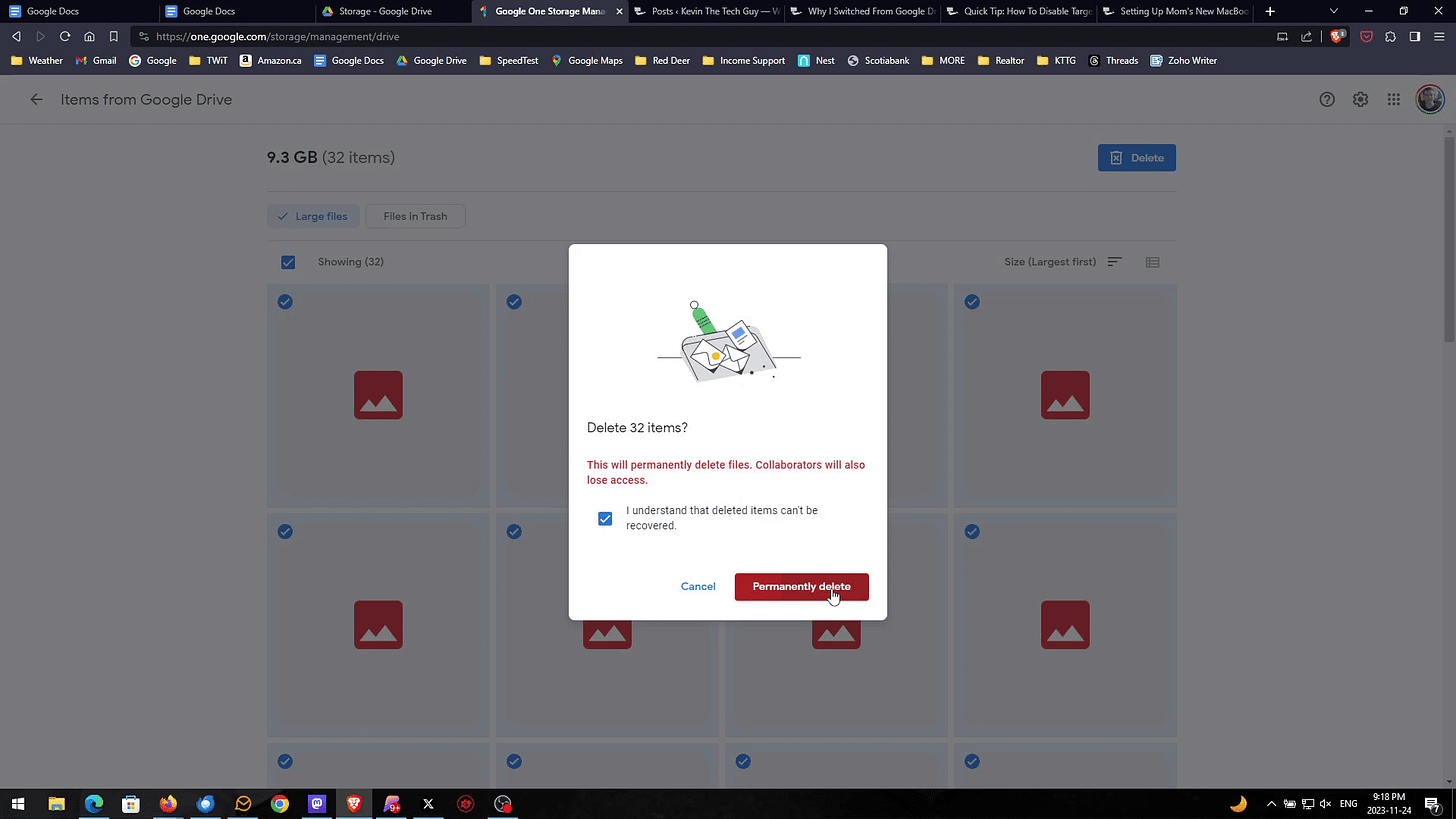Image resolution: width=1456 pixels, height=819 pixels.
Task: Click the browser back navigation arrow
Action: (16, 36)
